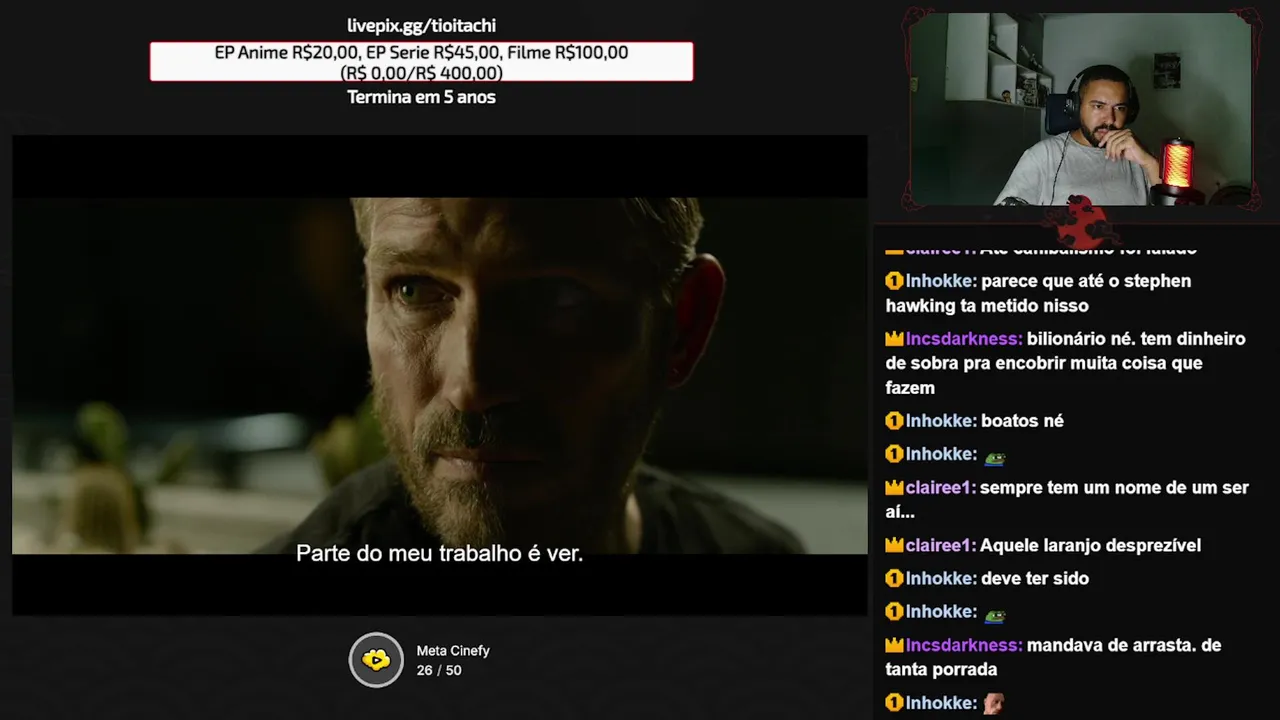1280x720 pixels.
Task: Click the donation goal bar showing R$ 0,00/R$ 400,00
Action: click(421, 62)
